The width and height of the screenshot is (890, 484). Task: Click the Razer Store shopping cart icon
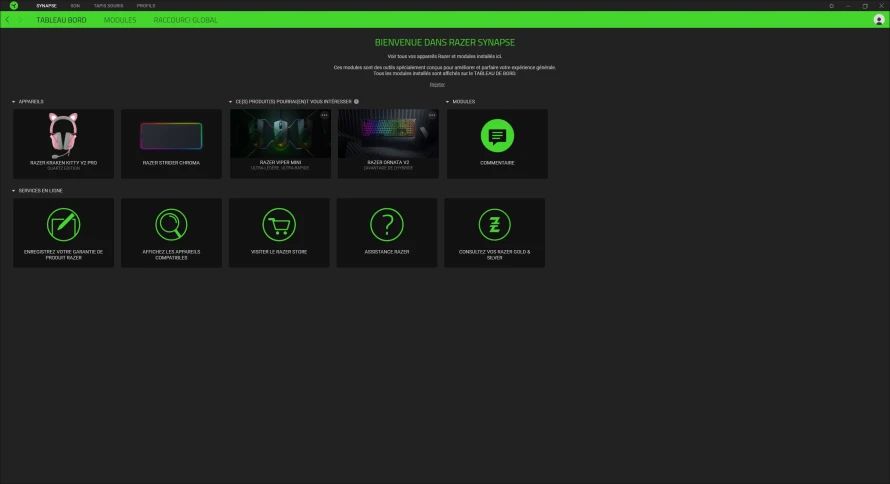tap(279, 225)
